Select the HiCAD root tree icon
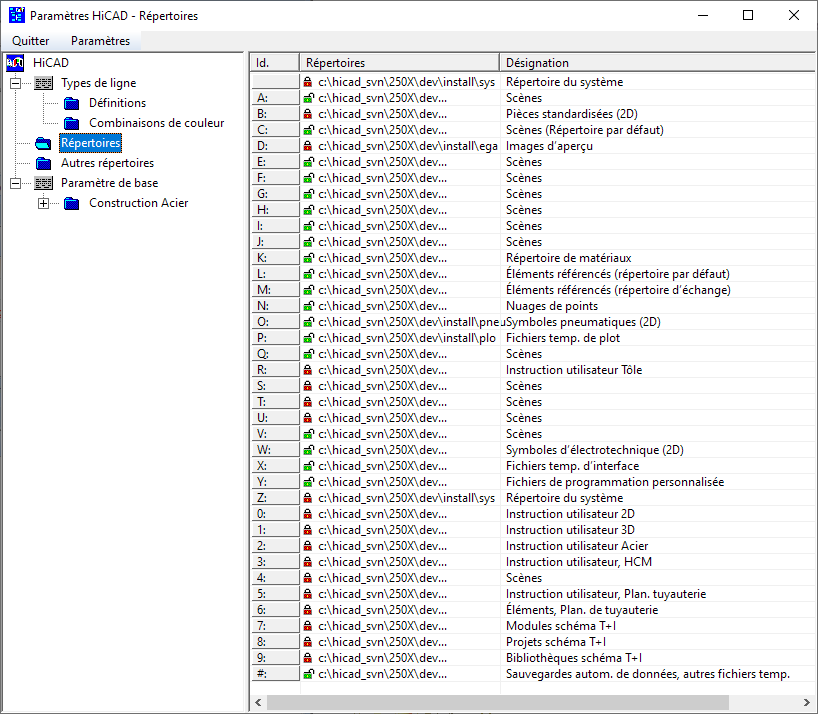 tap(15, 63)
